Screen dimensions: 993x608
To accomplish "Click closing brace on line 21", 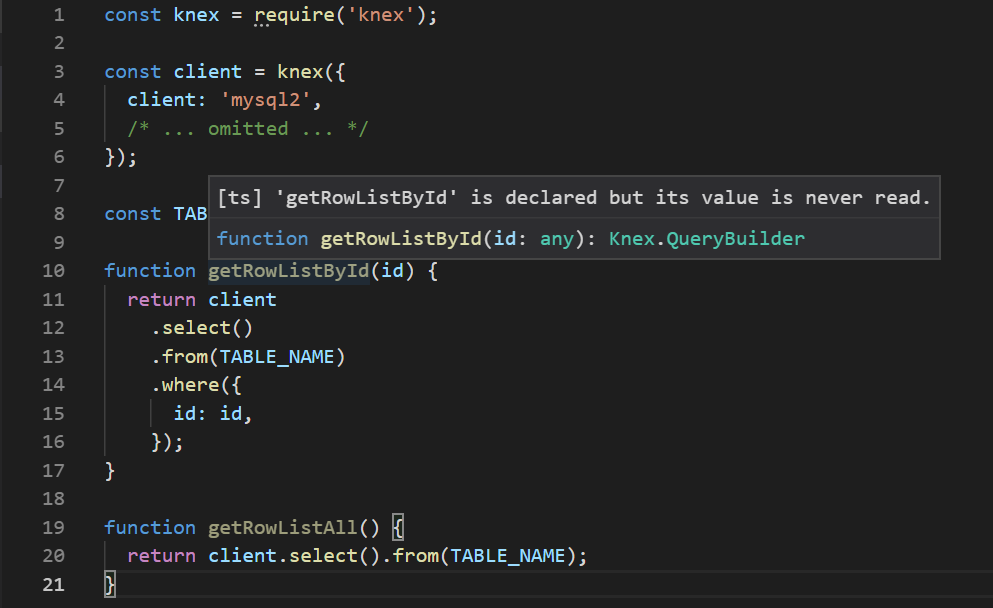I will click(x=110, y=583).
